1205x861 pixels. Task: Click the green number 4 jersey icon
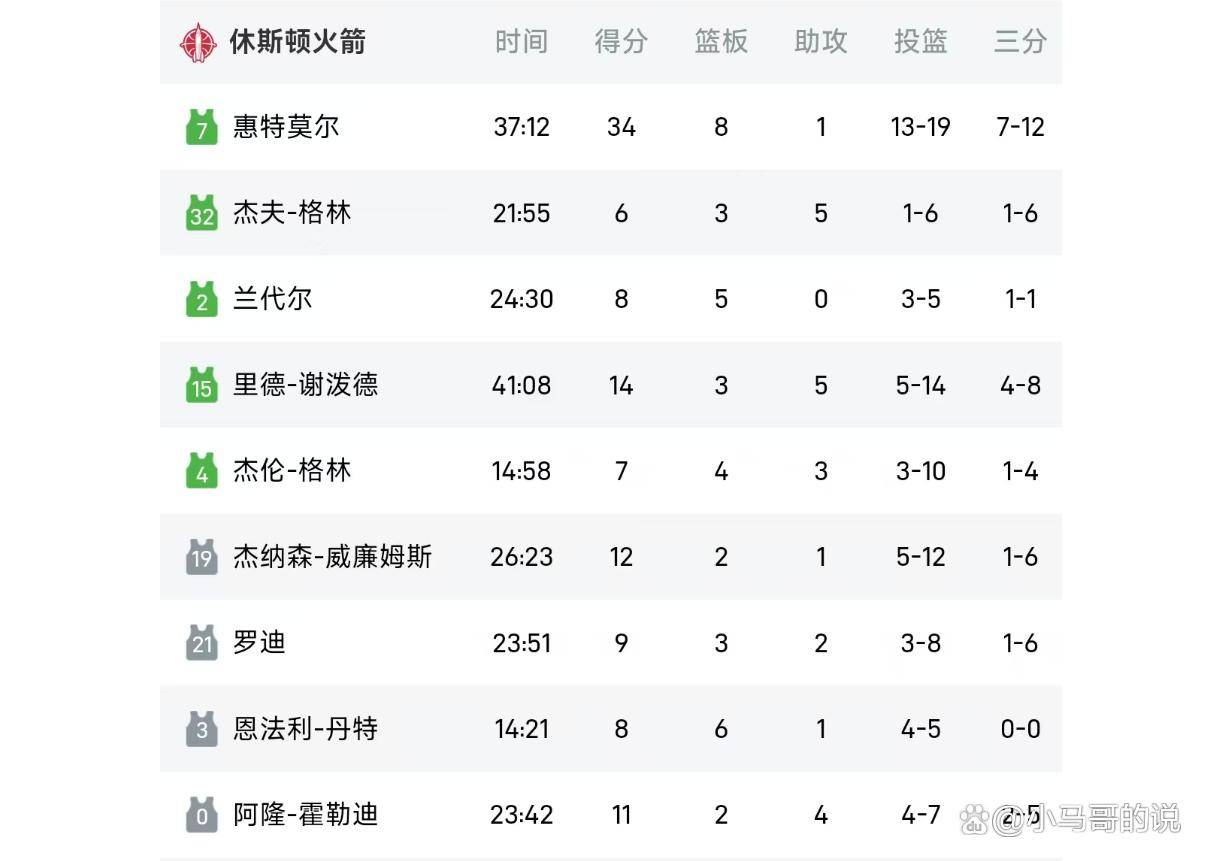tap(202, 471)
